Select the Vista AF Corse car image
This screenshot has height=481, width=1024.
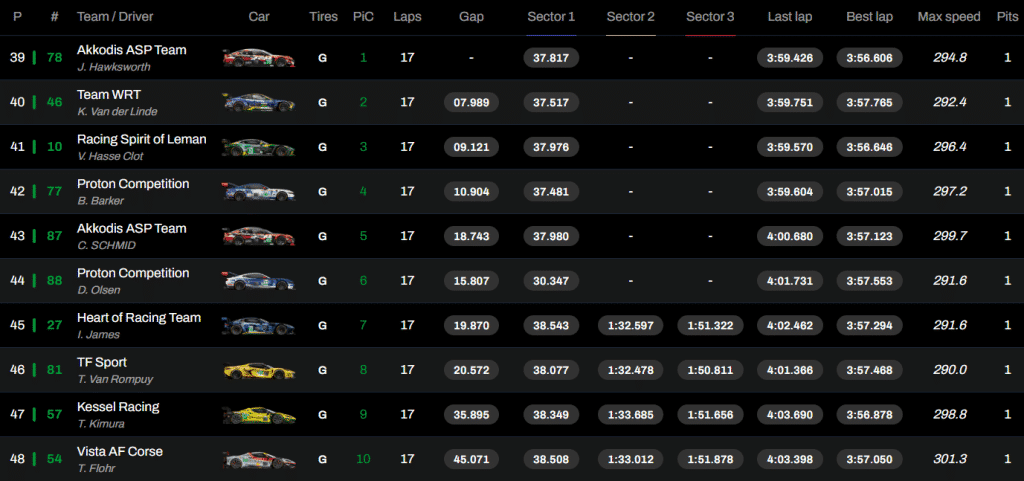[259, 460]
